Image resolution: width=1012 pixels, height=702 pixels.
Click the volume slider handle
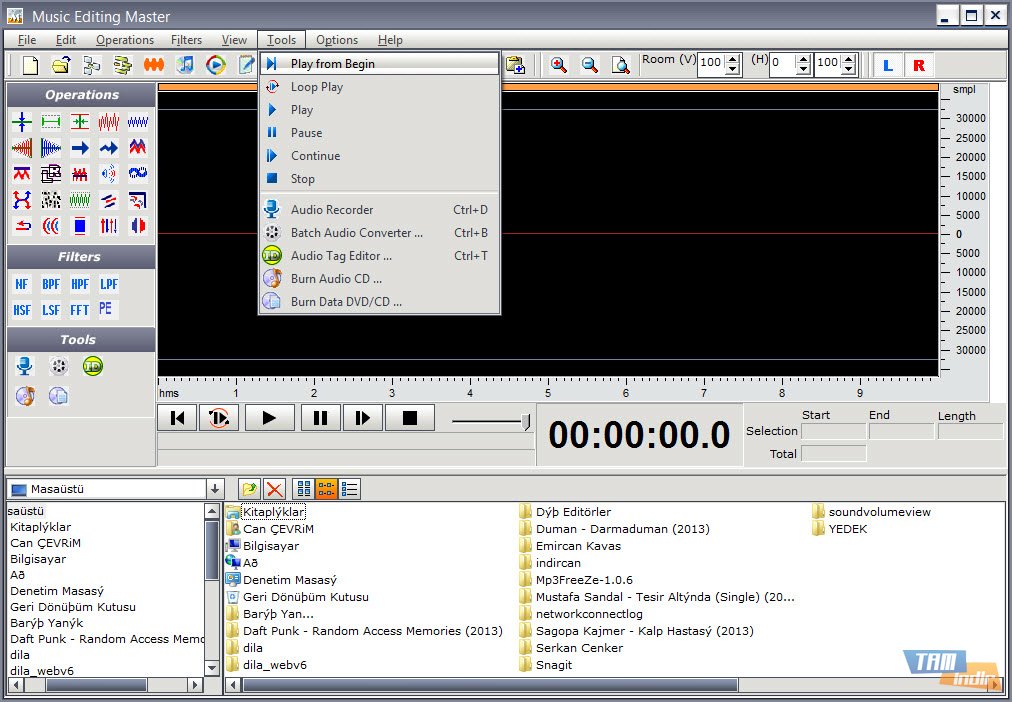[526, 422]
